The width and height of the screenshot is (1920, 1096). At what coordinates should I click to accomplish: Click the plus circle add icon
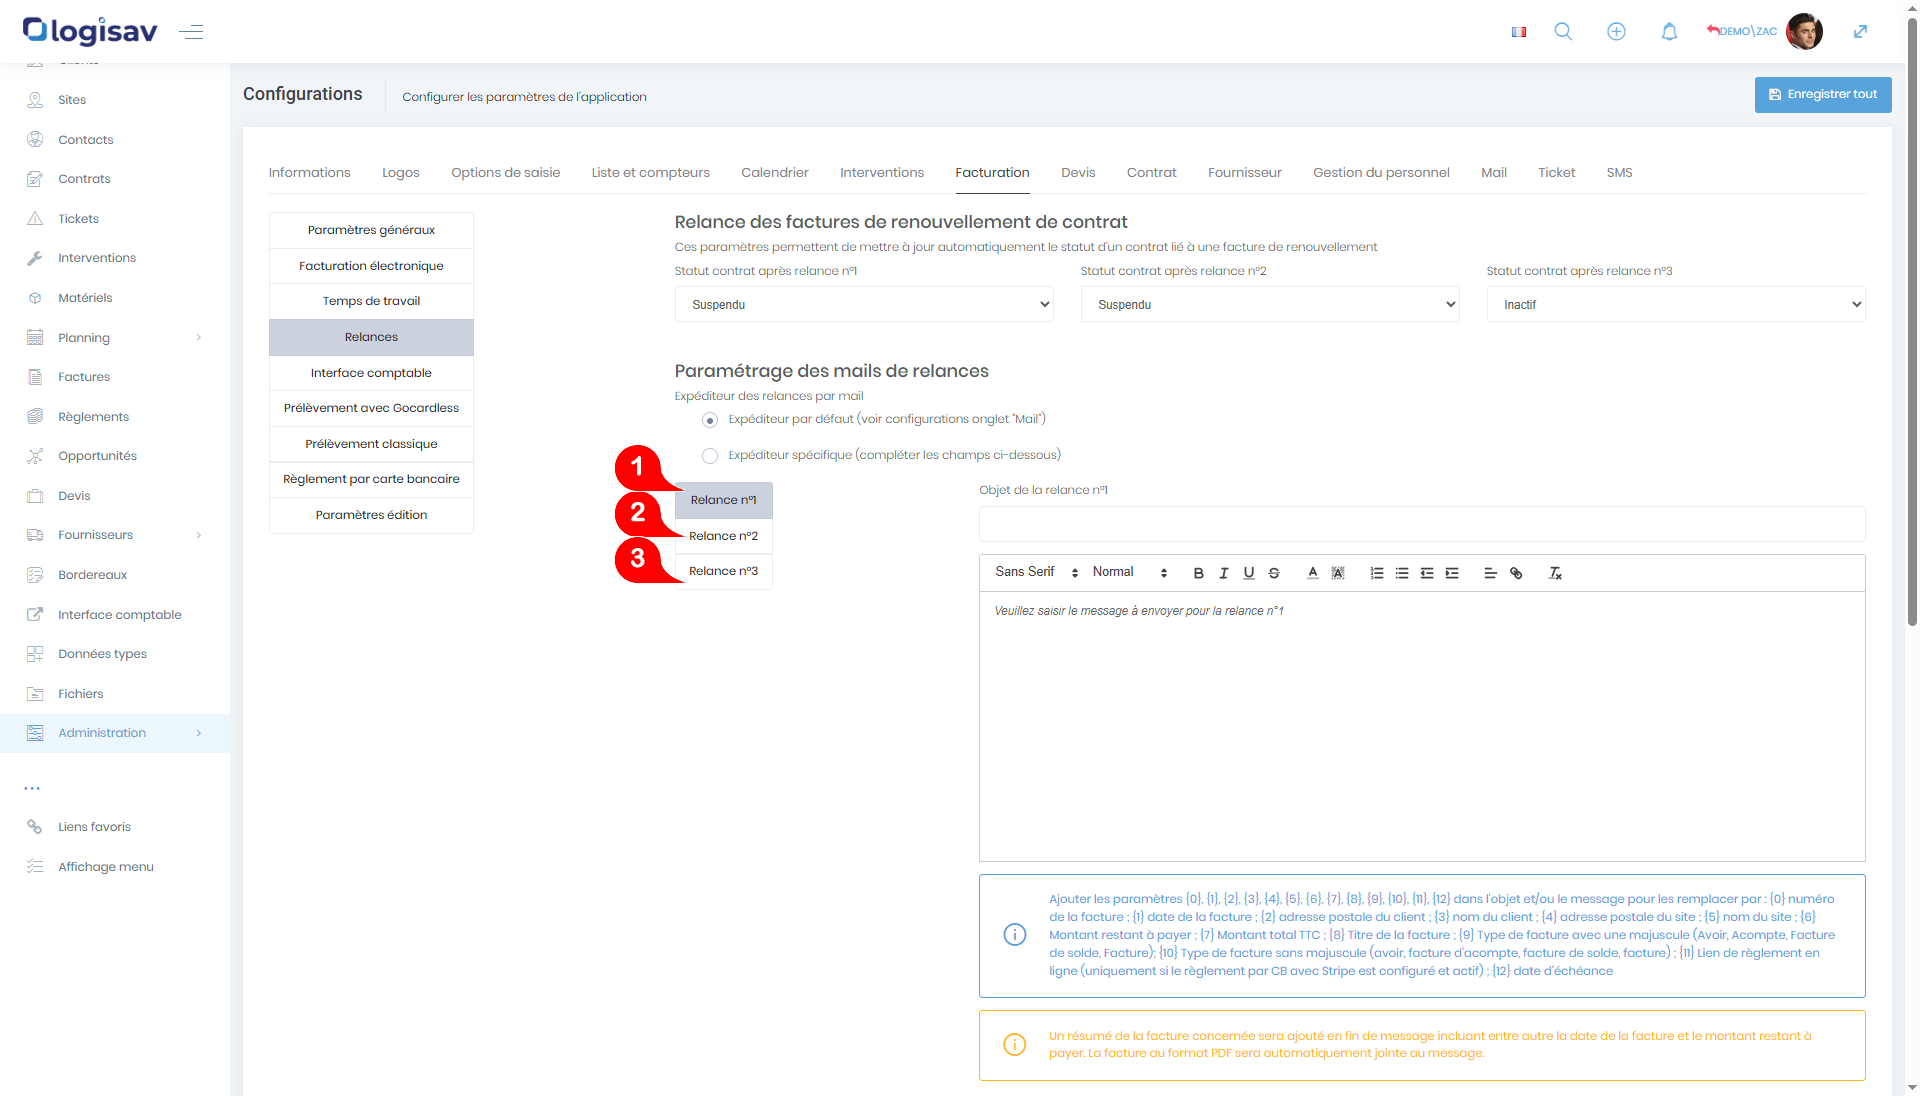(x=1616, y=32)
